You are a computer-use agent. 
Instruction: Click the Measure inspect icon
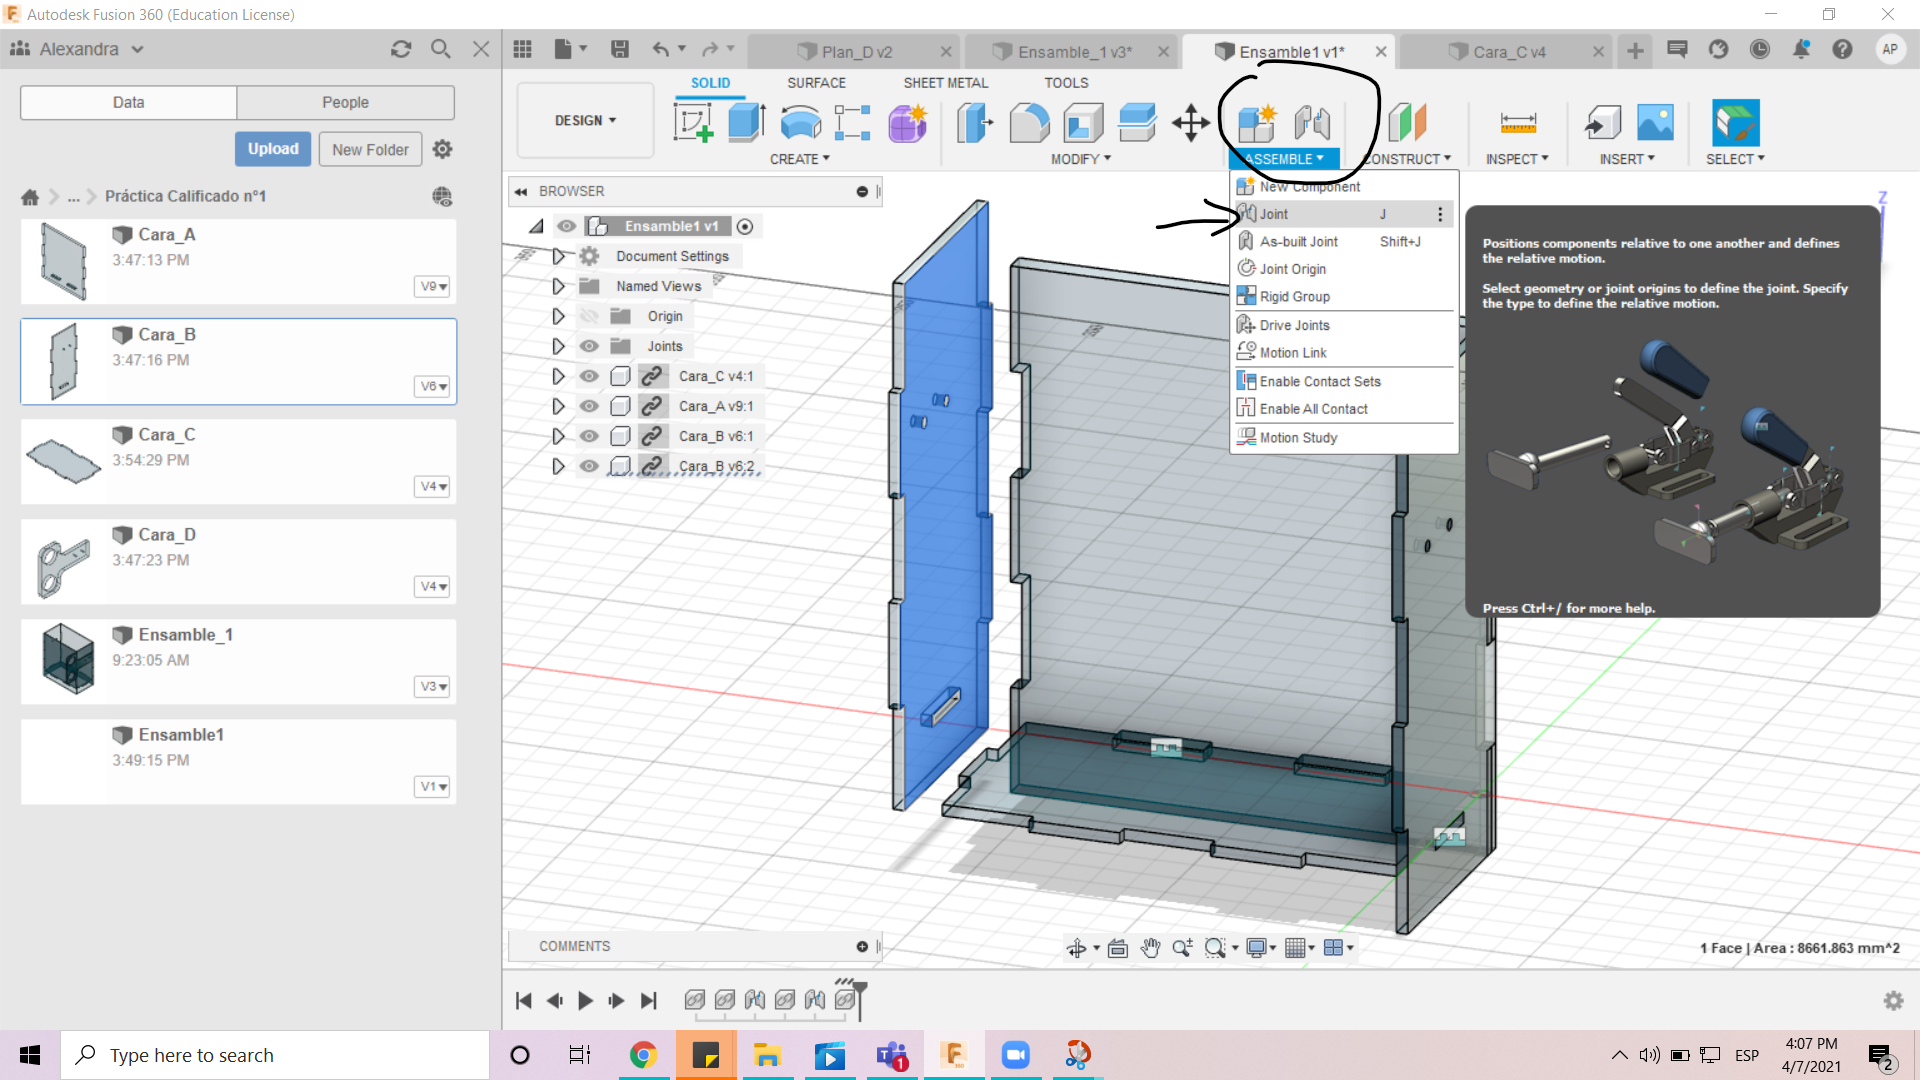[x=1518, y=123]
